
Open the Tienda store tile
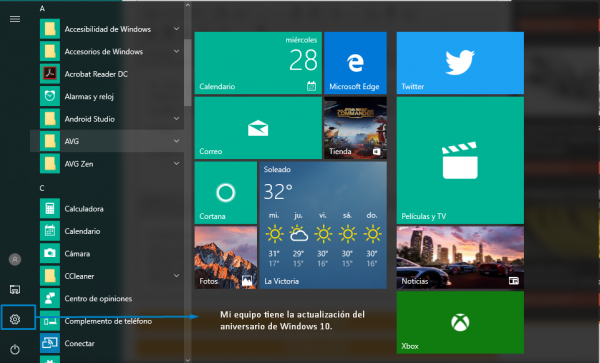point(355,128)
